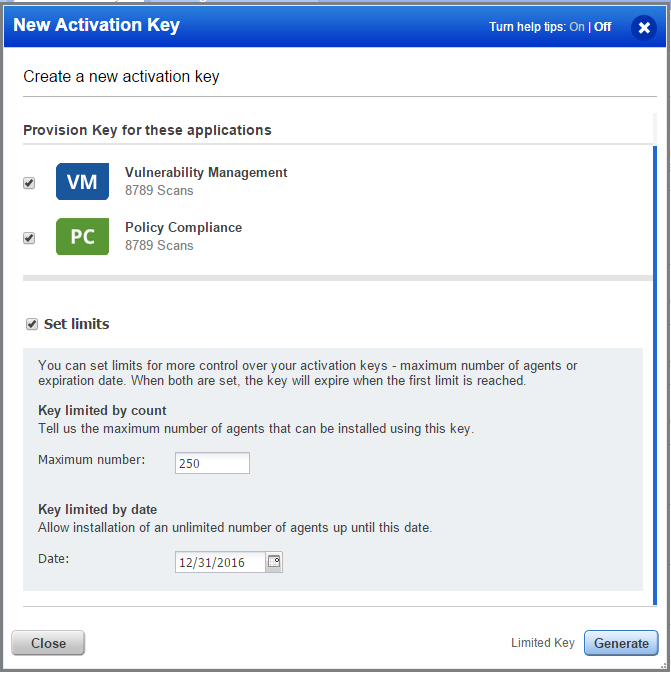The height and width of the screenshot is (673, 671).
Task: Select the Vulnerability Management label
Action: [x=206, y=173]
